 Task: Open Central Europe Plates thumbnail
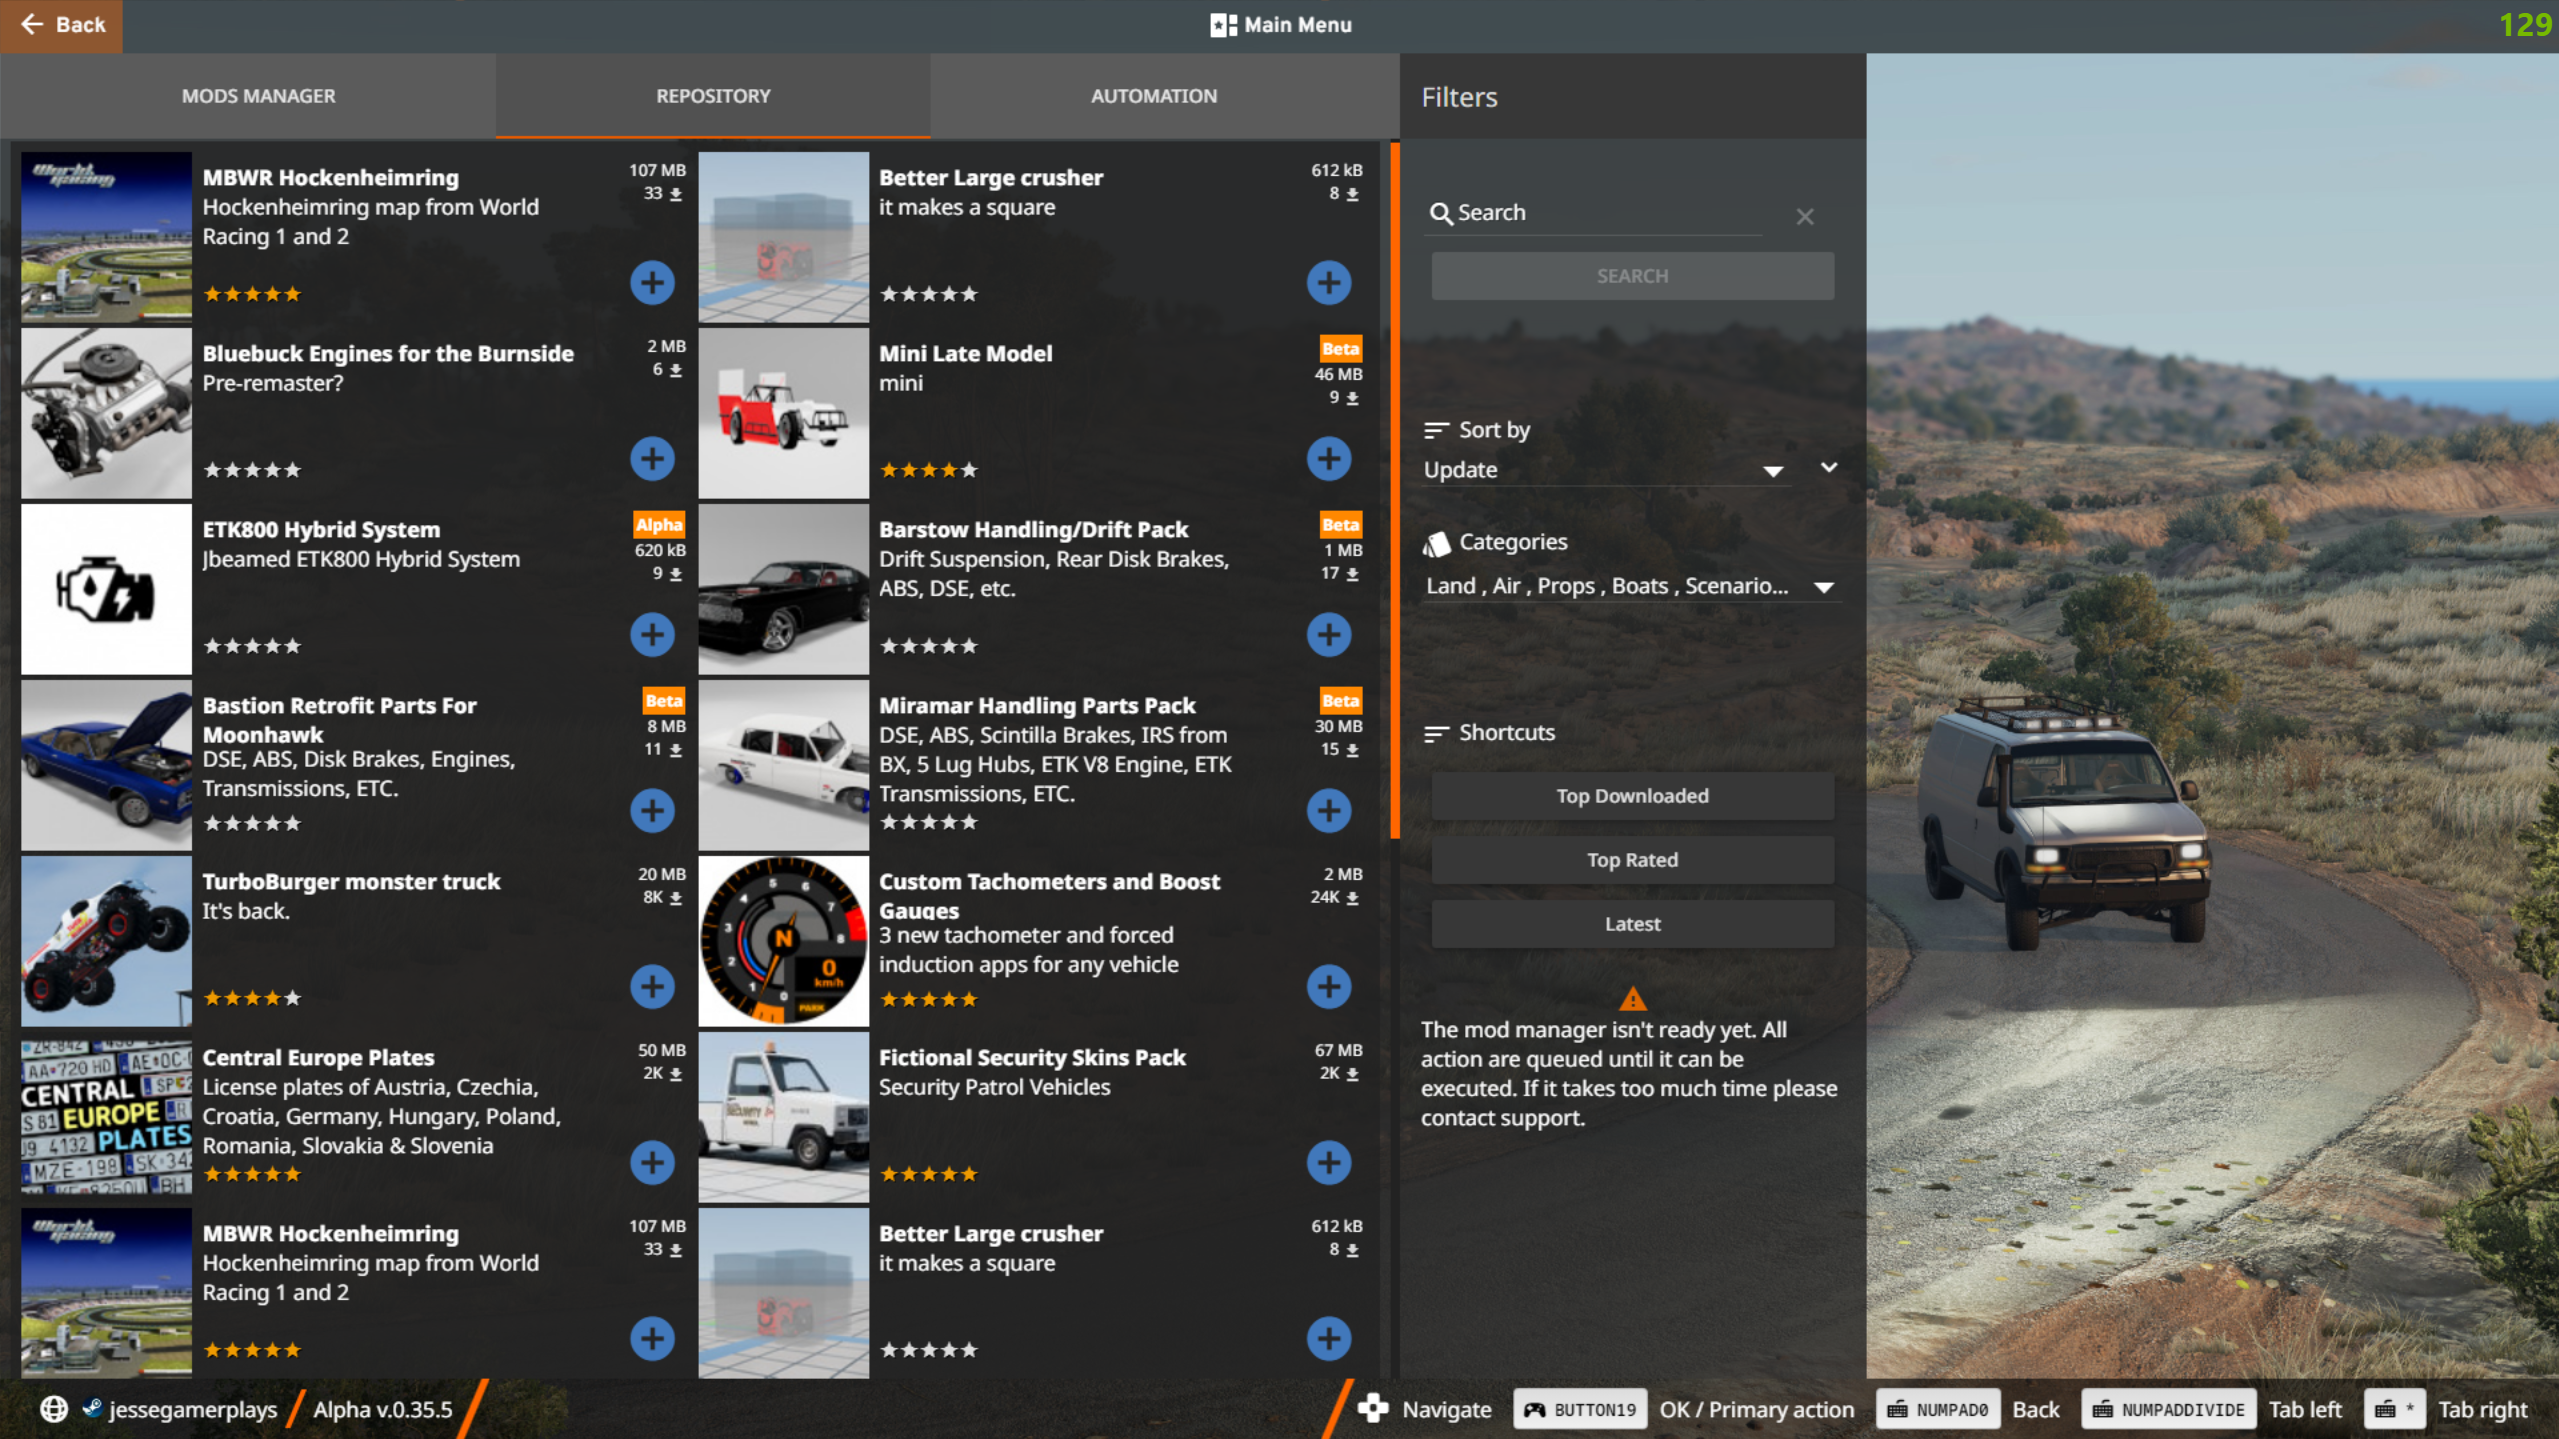click(106, 1117)
